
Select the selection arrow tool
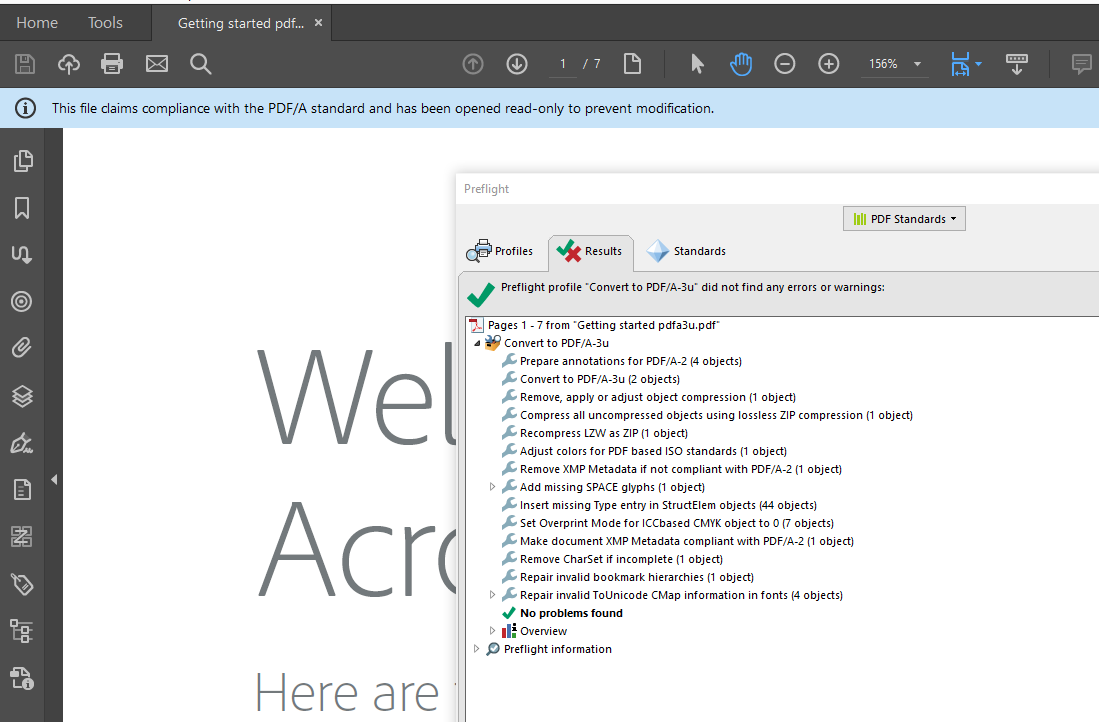697,64
